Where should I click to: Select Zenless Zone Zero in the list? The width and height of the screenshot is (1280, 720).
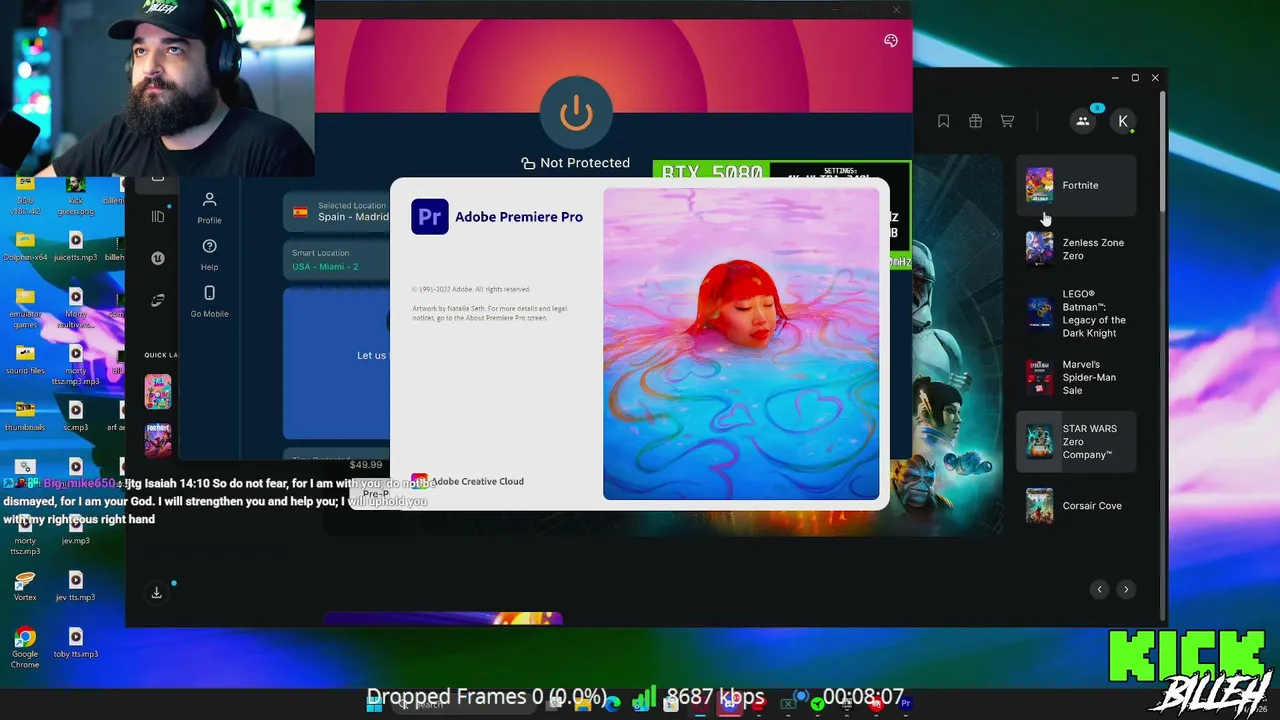(x=1077, y=249)
